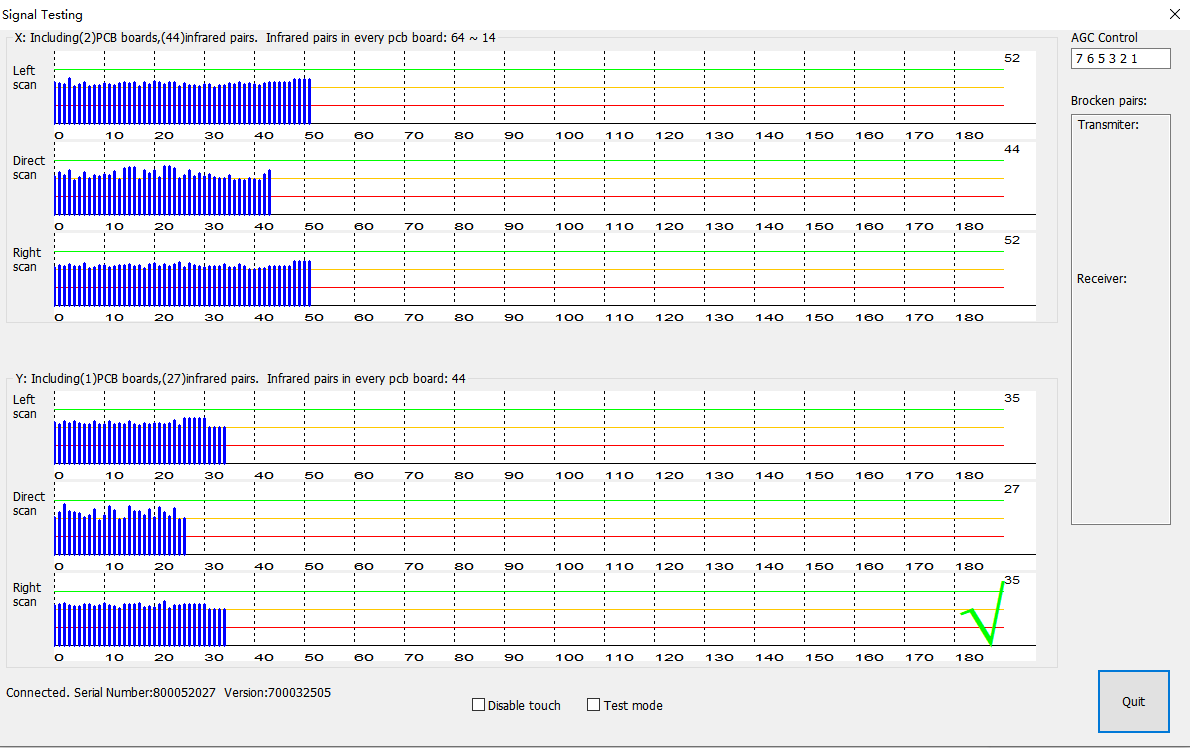Click the Y axis Right scan bar chart
The image size is (1190, 748).
coord(140,624)
